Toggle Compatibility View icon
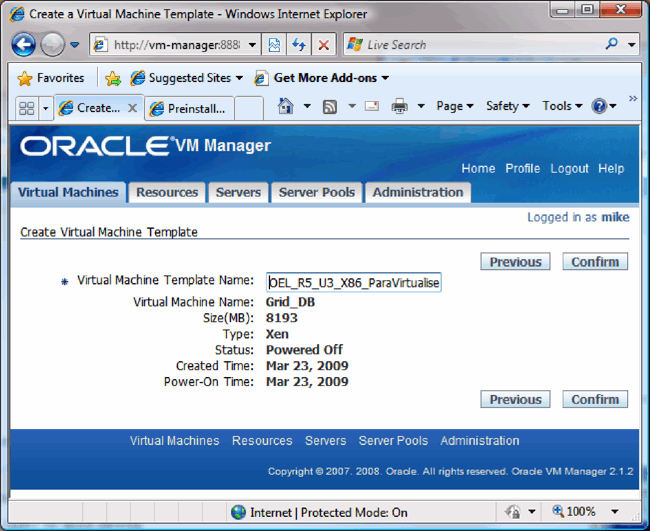 274,45
